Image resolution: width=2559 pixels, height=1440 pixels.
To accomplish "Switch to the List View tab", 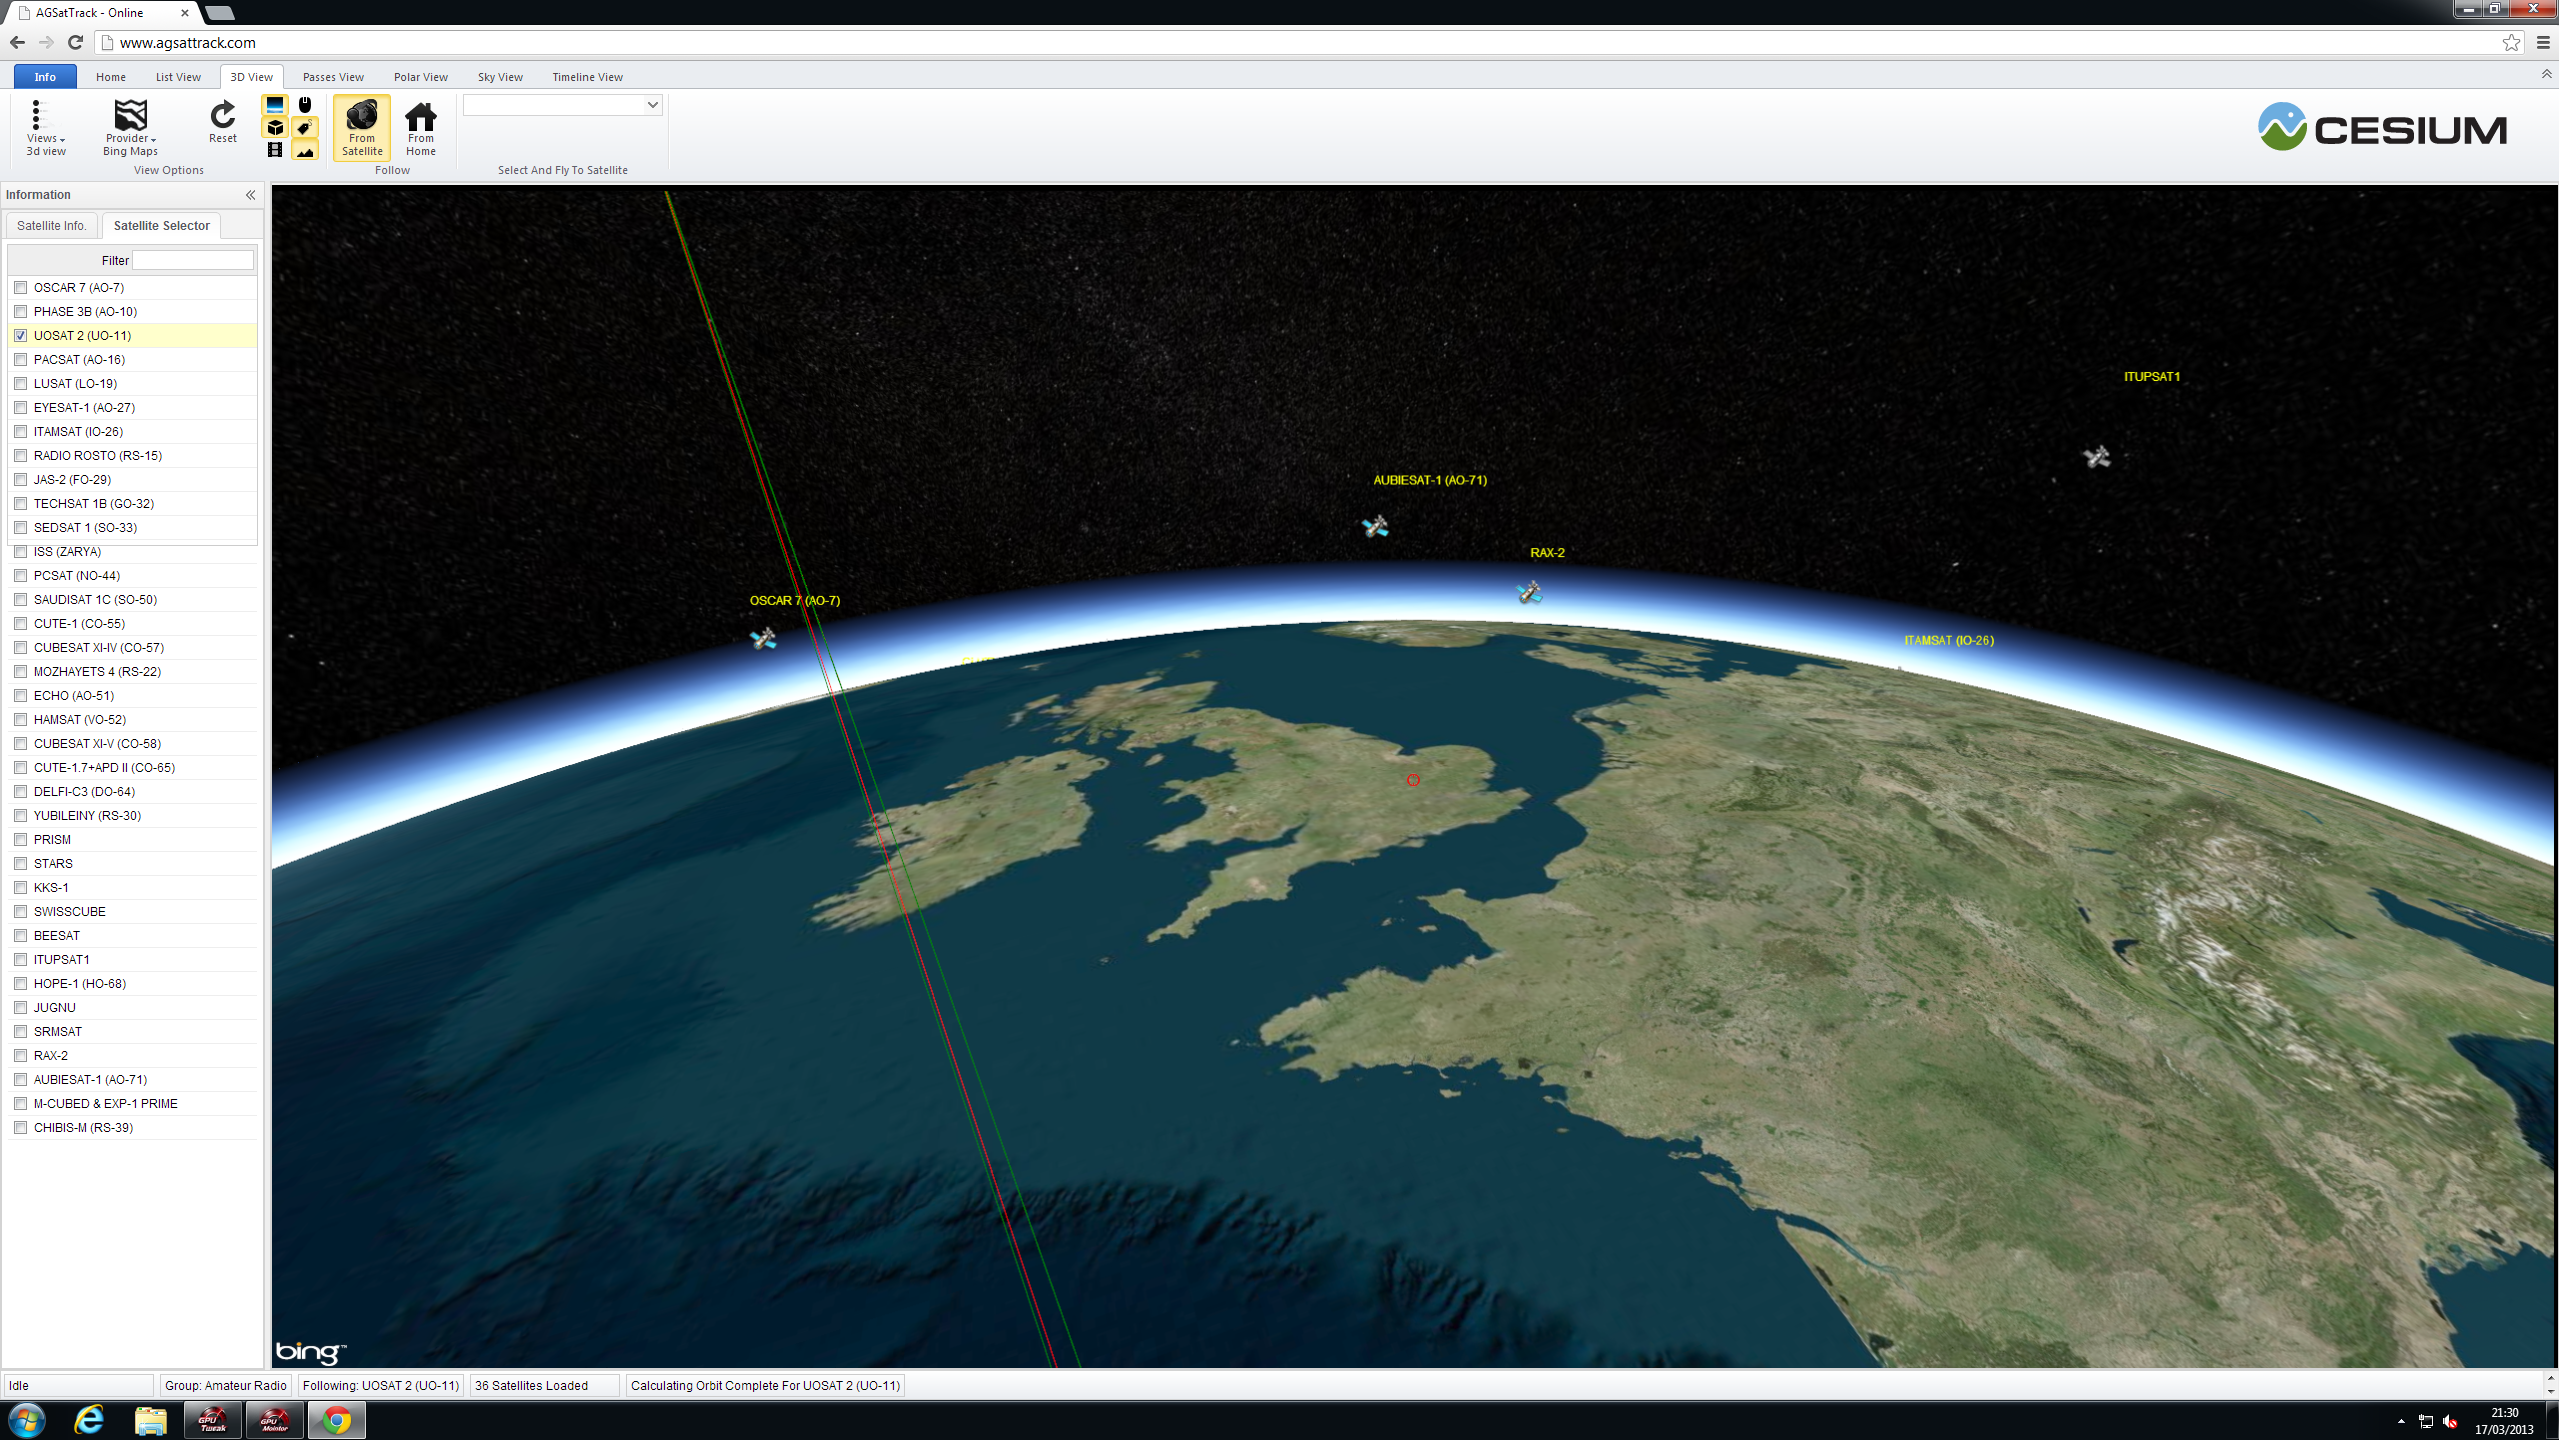I will click(178, 77).
